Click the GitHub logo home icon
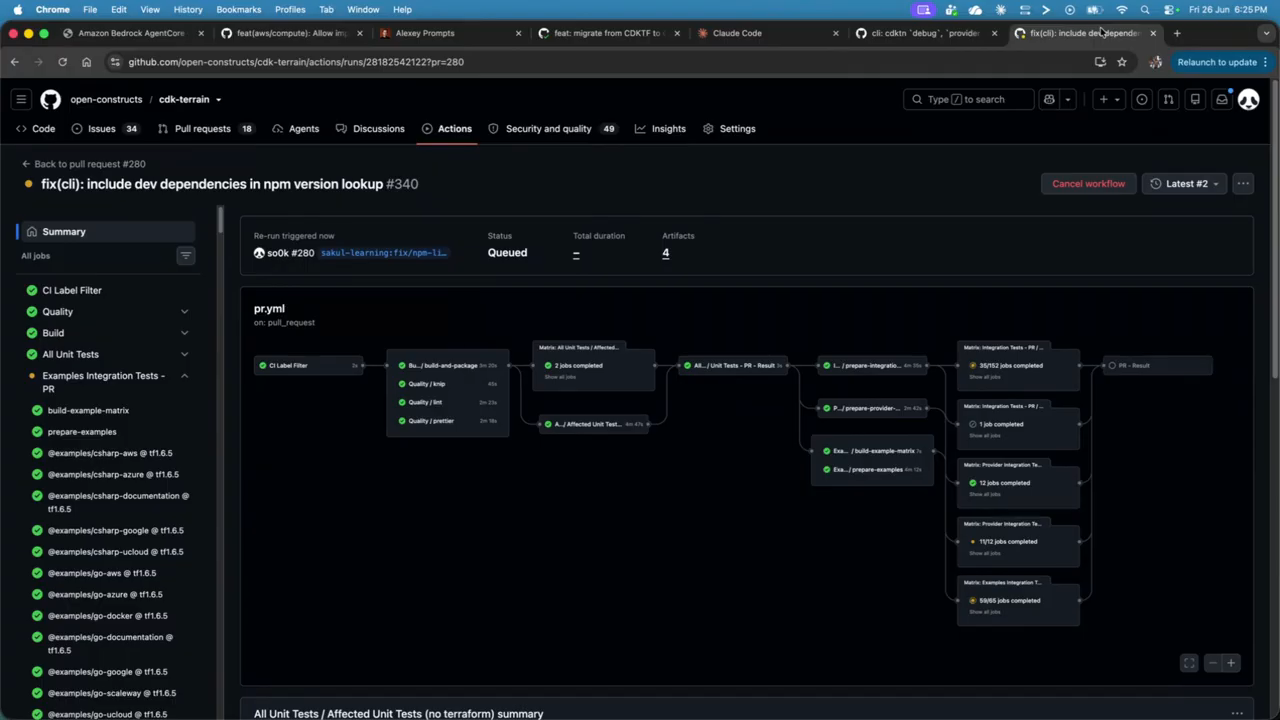Viewport: 1280px width, 720px height. tap(50, 99)
